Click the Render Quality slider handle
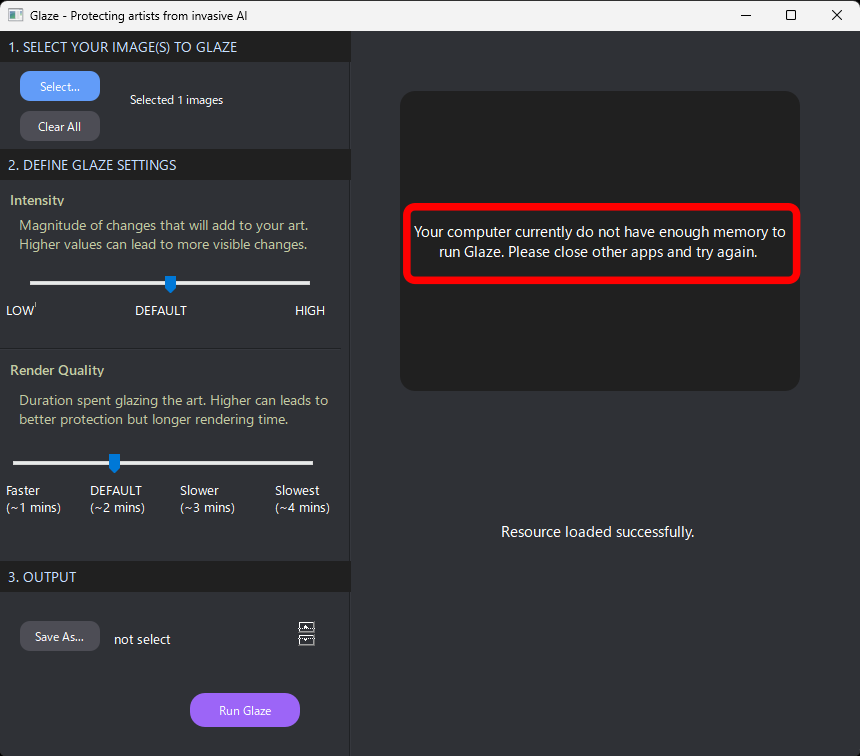The height and width of the screenshot is (756, 860). (x=115, y=463)
